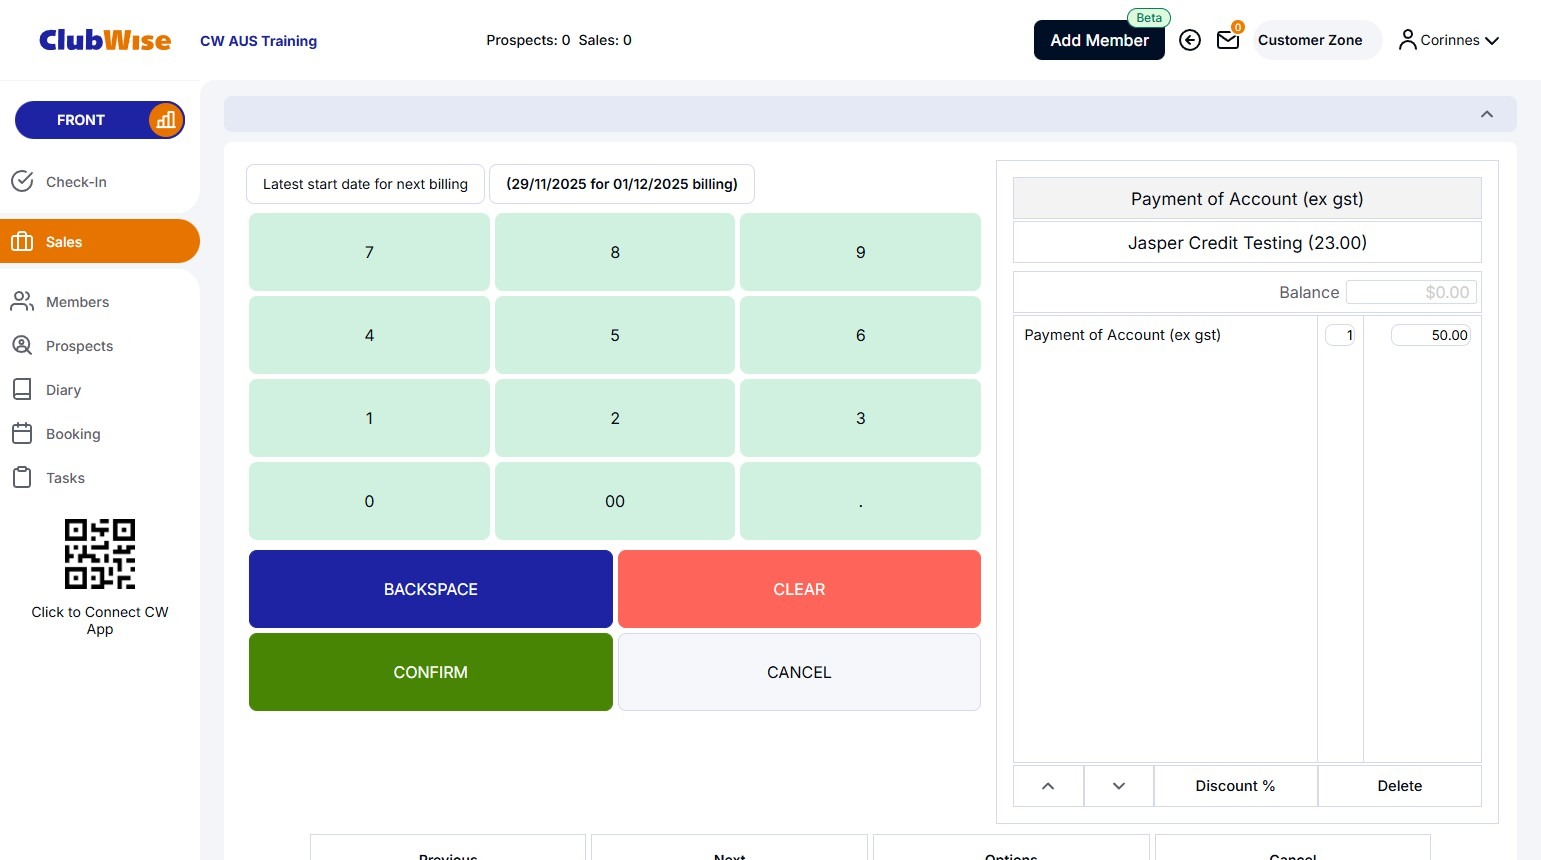Tap keypad number 4
Viewport: 1541px width, 860px height.
pyautogui.click(x=369, y=335)
